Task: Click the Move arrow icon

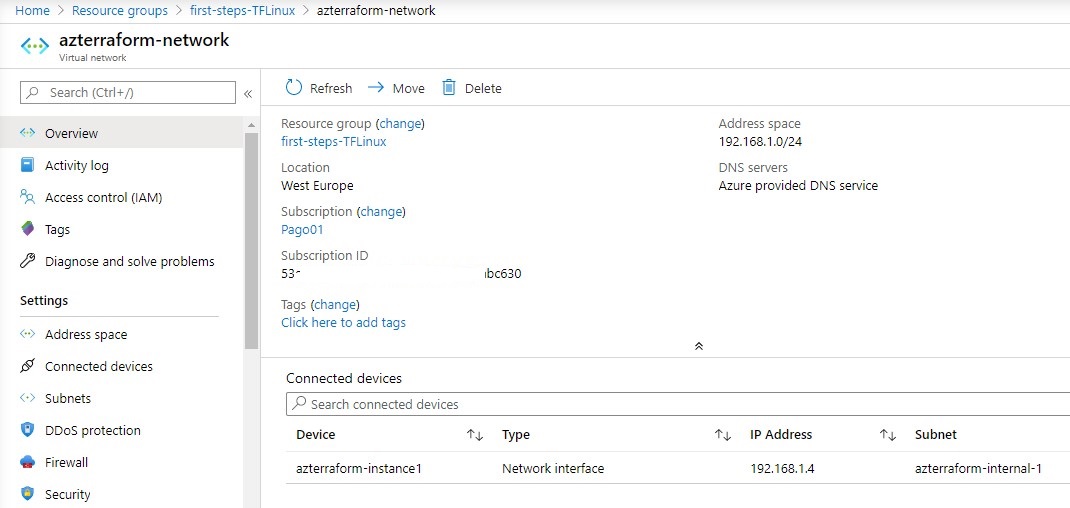Action: pos(376,88)
